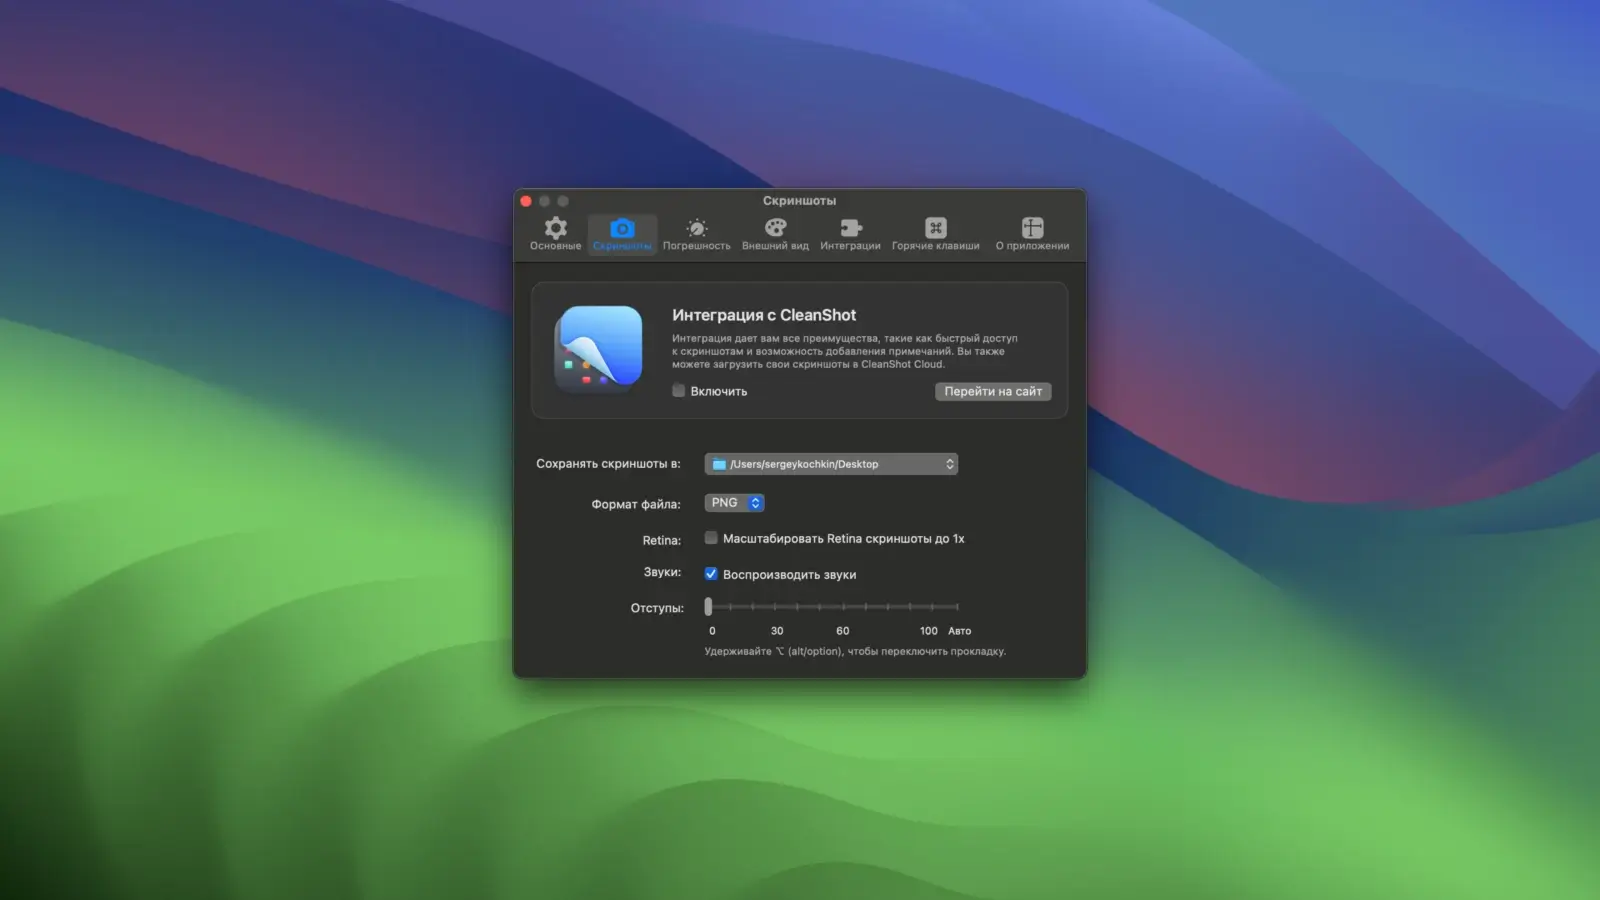Open the Горячие клавиши command icon

[x=935, y=228]
